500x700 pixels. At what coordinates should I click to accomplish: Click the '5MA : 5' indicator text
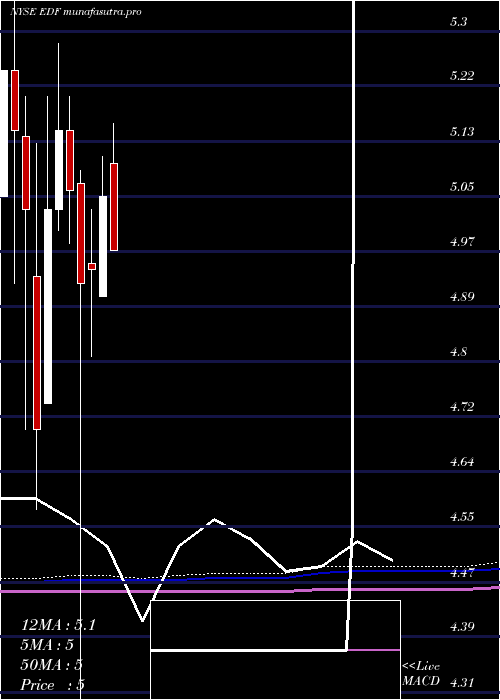pyautogui.click(x=47, y=645)
